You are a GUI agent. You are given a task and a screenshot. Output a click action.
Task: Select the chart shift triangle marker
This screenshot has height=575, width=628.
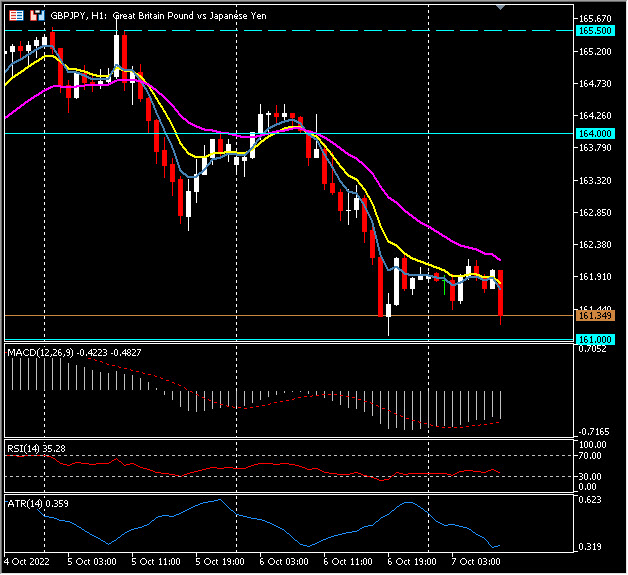coord(501,8)
